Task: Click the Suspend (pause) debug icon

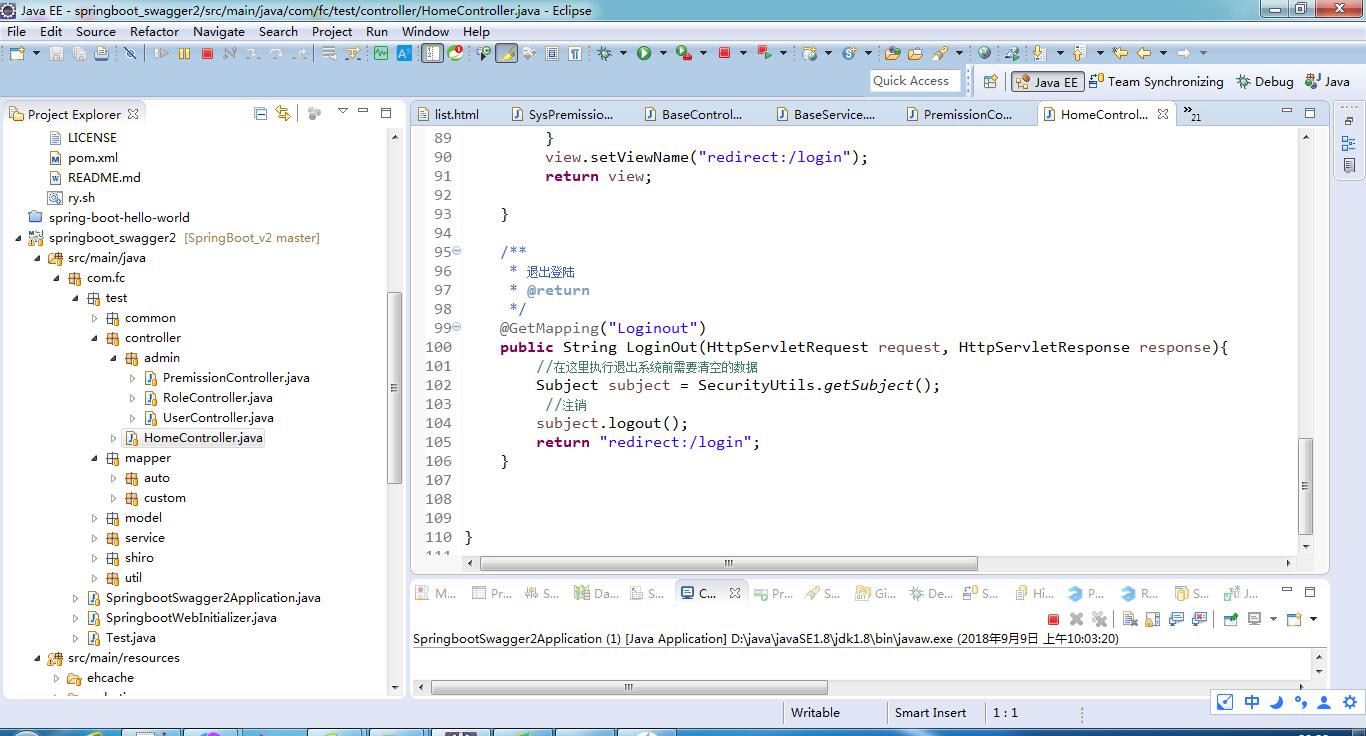Action: (x=184, y=53)
